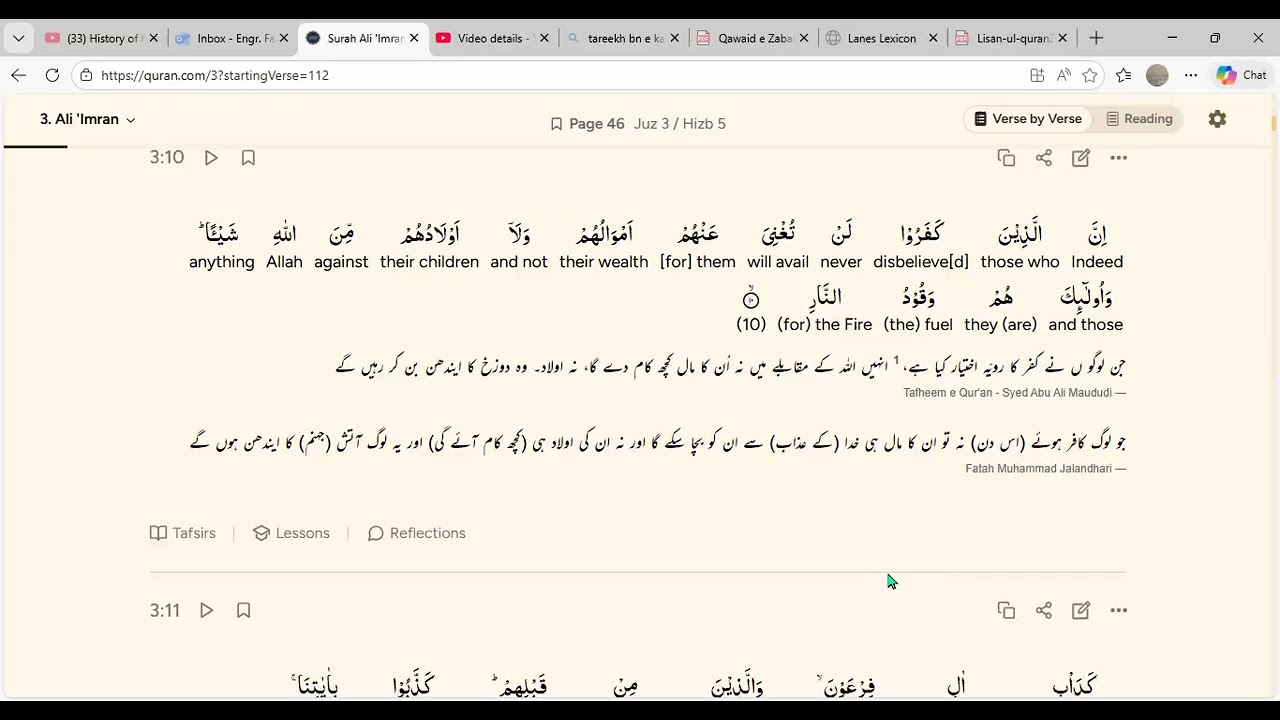Open notes editor for verse 3:10

coord(1081,158)
